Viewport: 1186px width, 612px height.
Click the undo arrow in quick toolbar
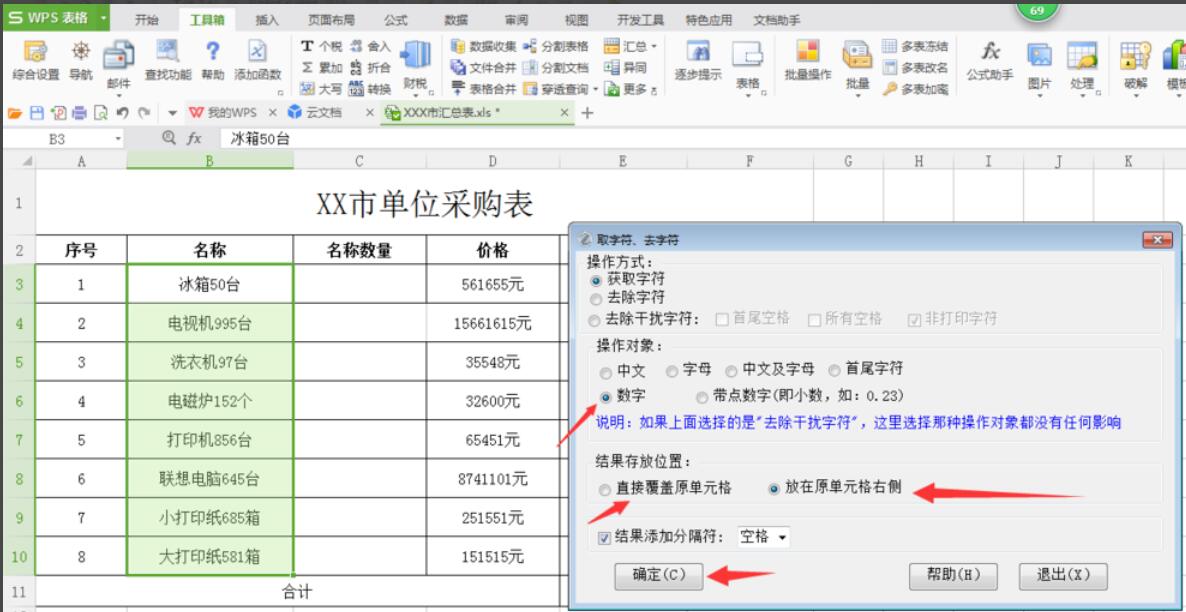click(123, 113)
